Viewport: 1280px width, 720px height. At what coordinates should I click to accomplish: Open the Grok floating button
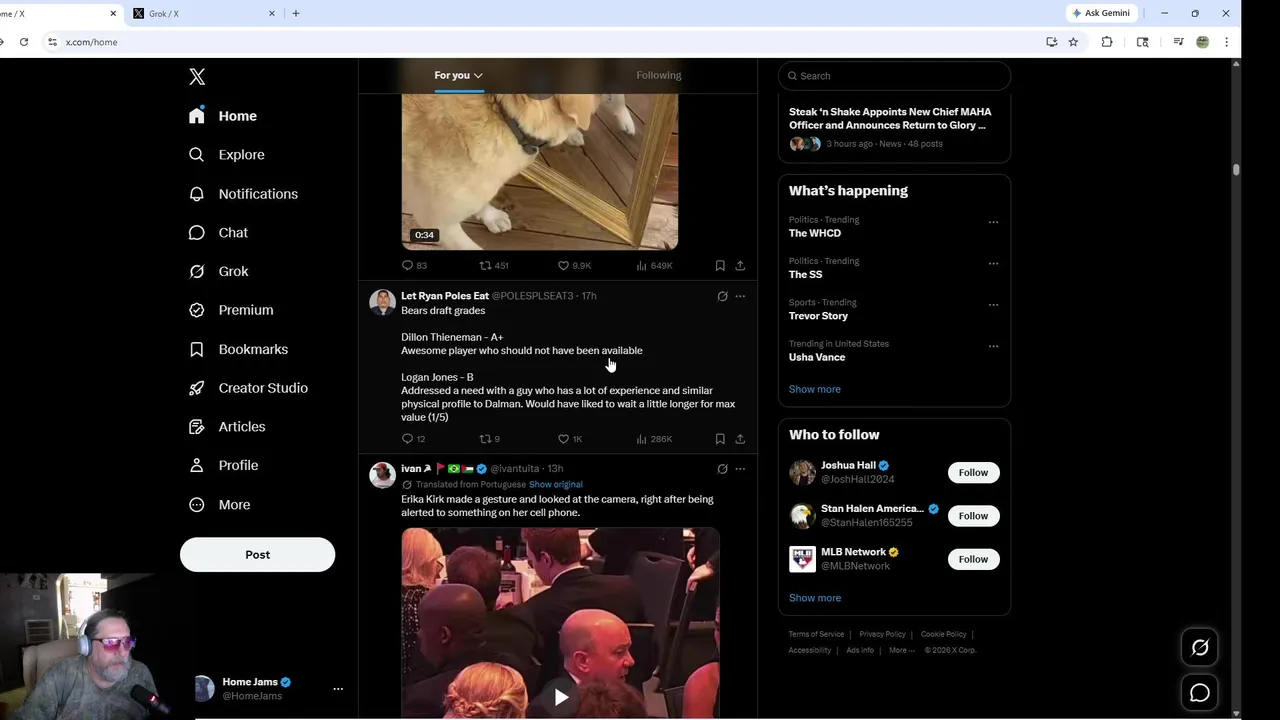(1200, 648)
